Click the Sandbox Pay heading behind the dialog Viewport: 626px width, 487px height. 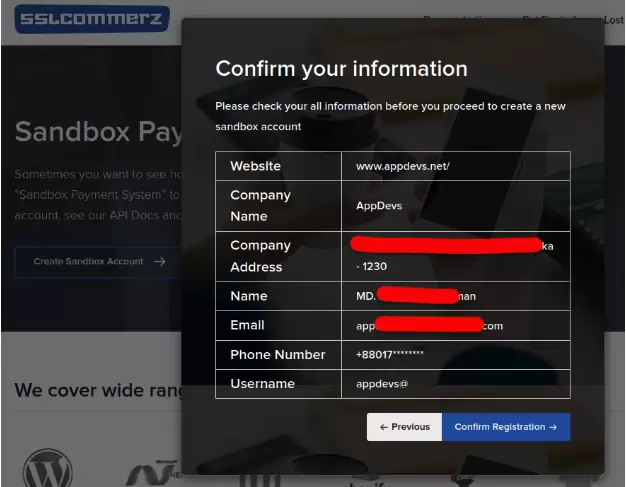98,132
